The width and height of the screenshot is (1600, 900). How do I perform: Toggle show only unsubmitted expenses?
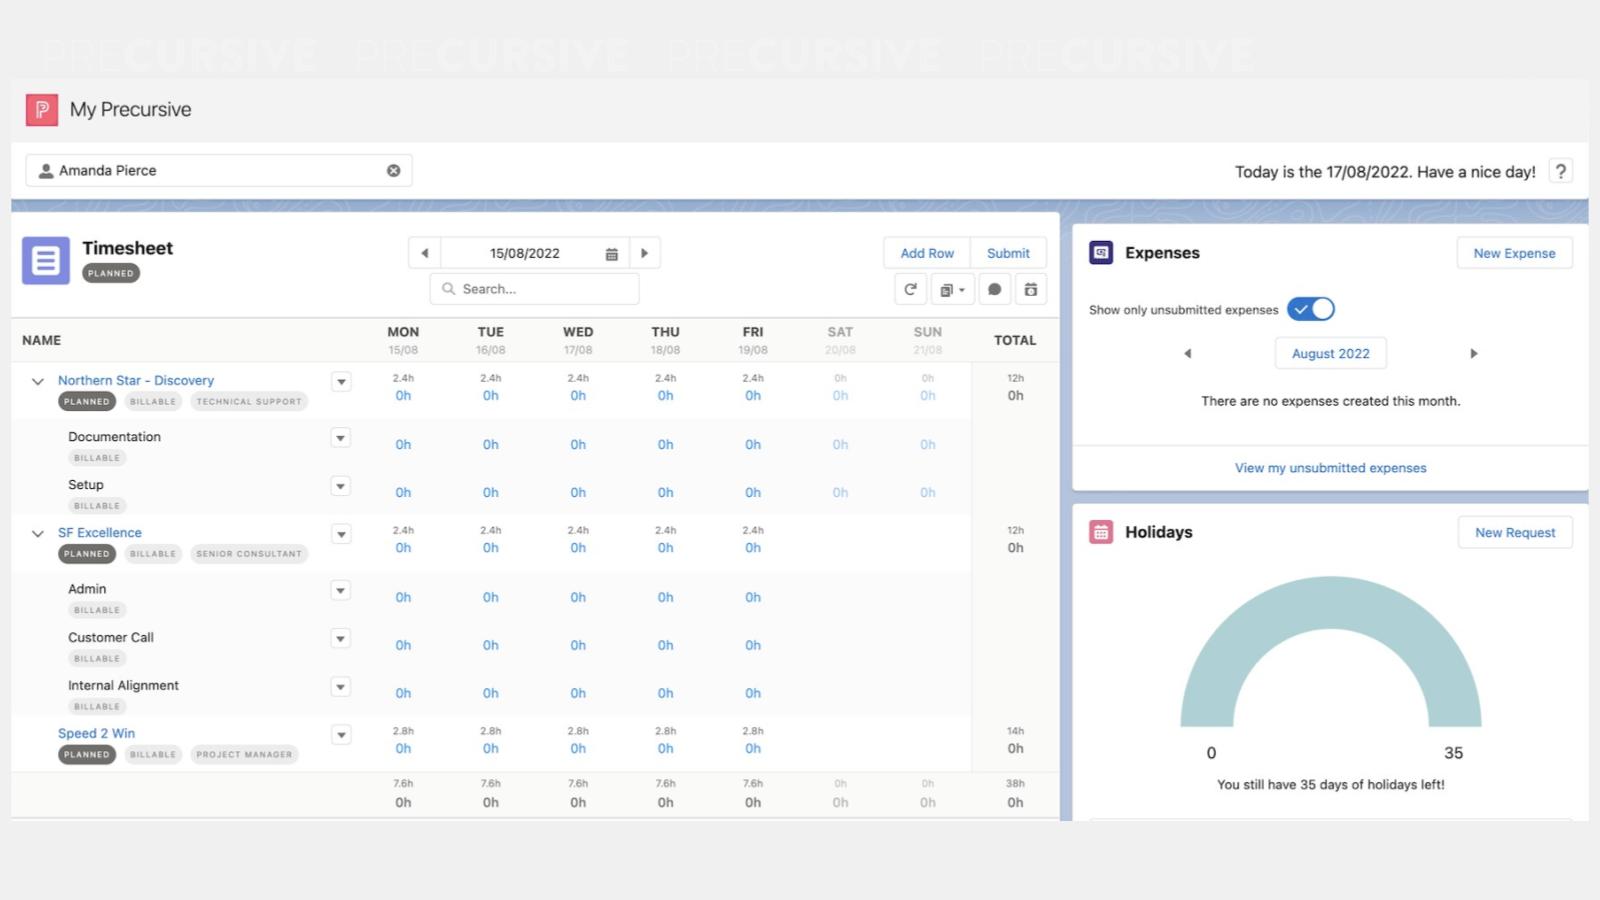(1310, 310)
